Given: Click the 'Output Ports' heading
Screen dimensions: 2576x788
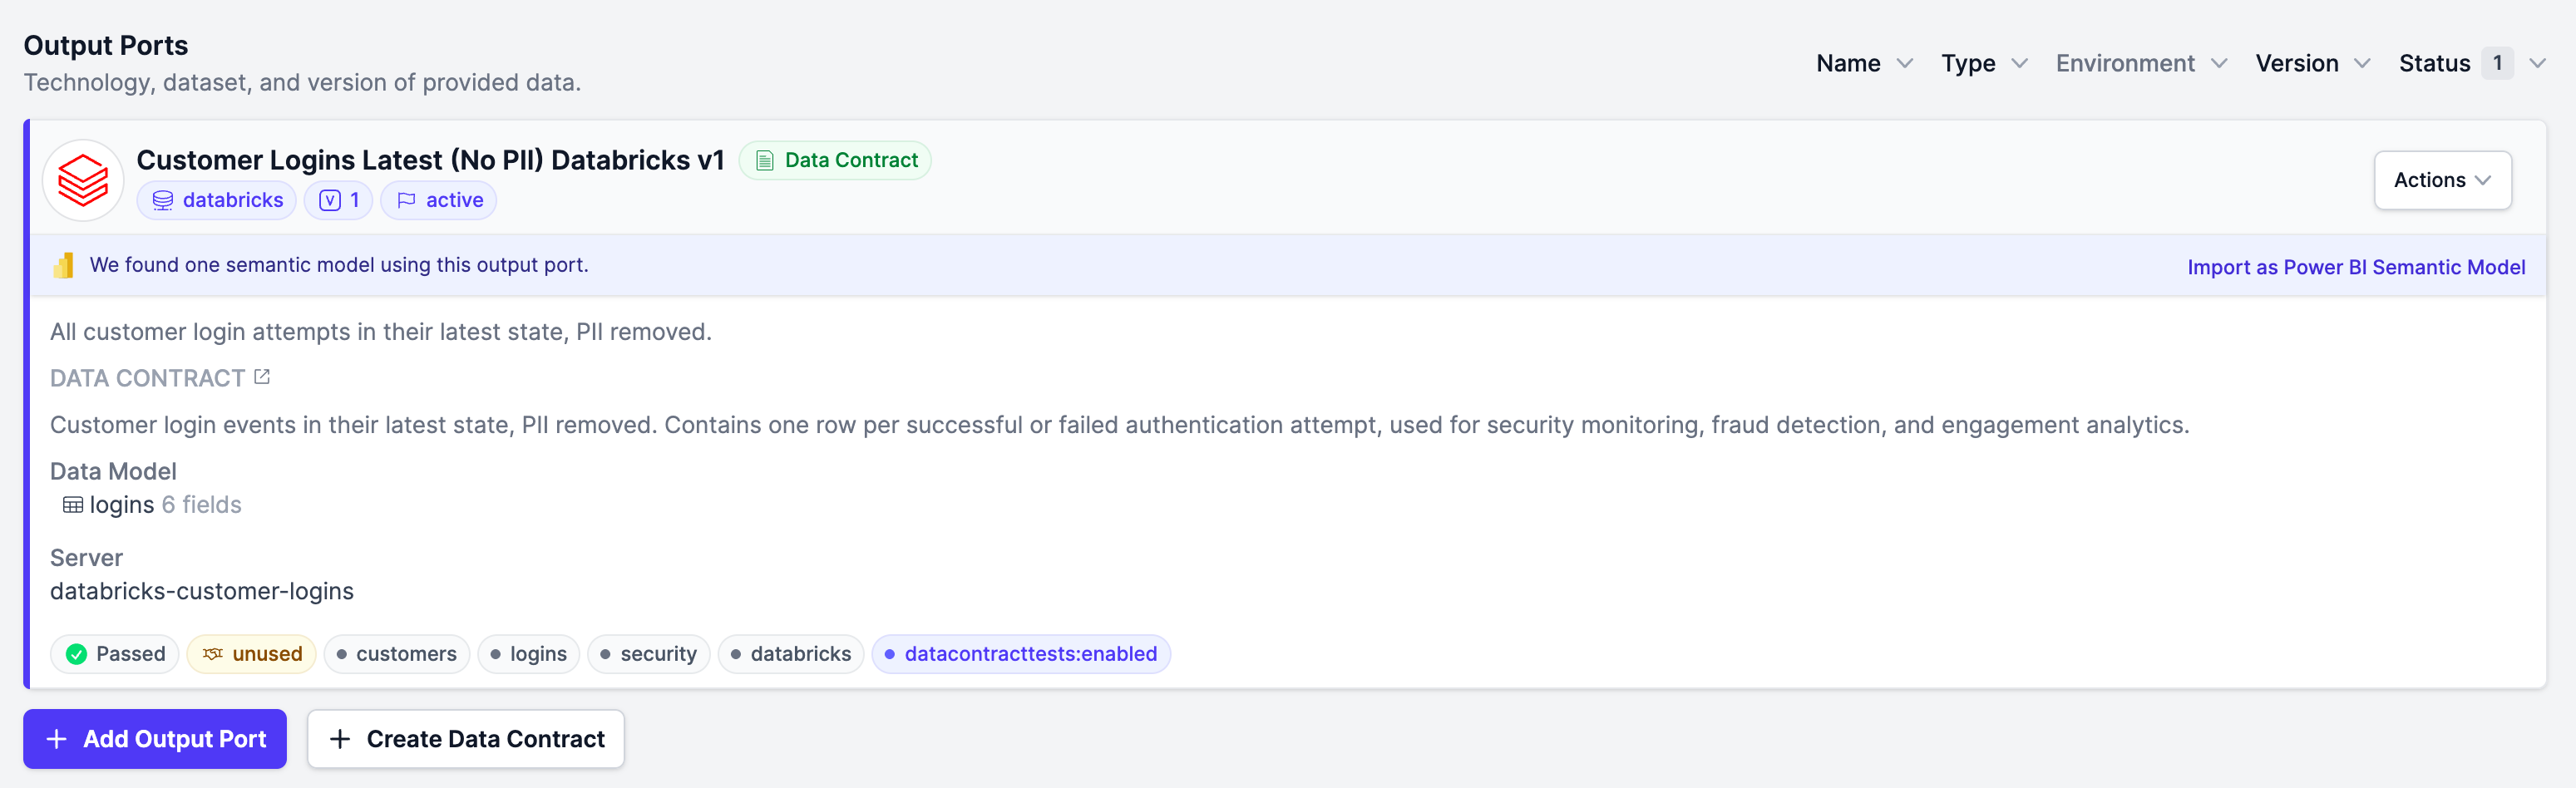Looking at the screenshot, I should click(106, 45).
